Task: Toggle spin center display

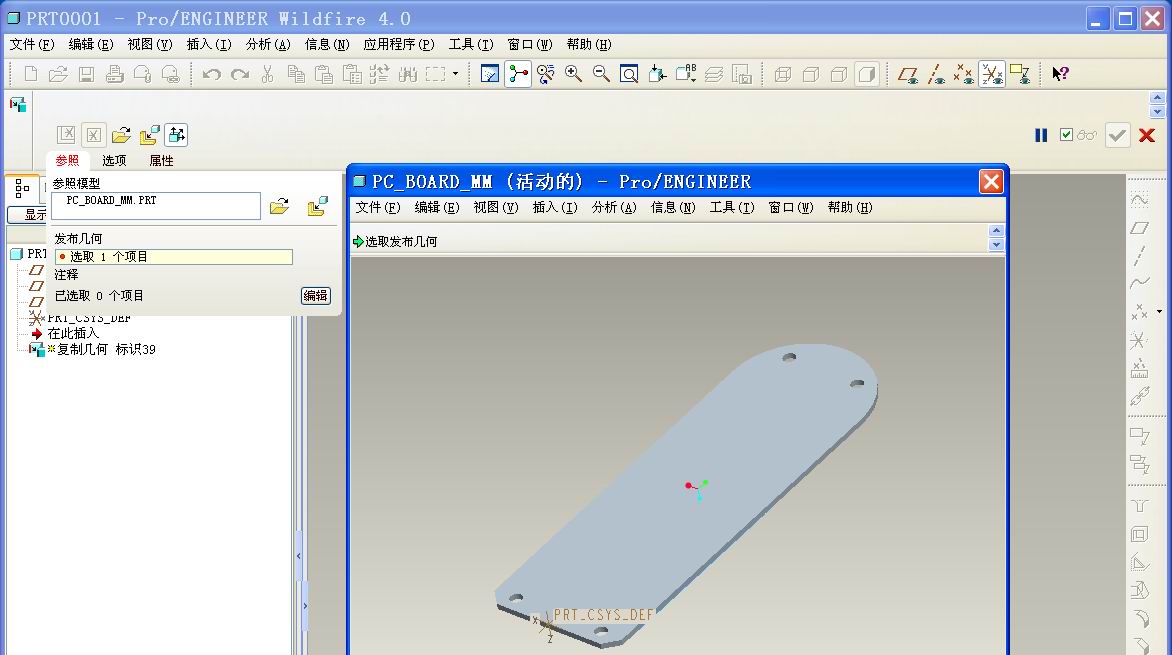Action: (518, 74)
